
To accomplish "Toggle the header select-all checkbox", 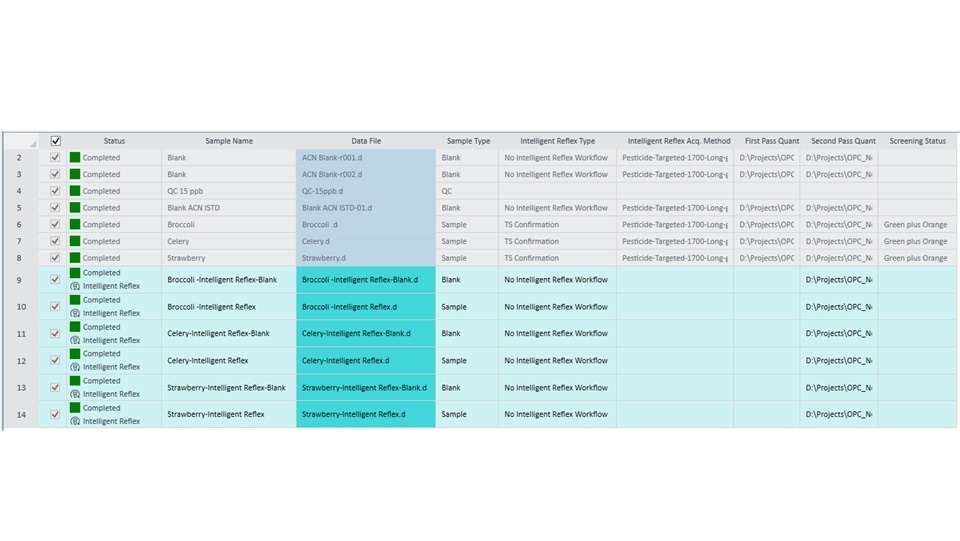I will (55, 141).
